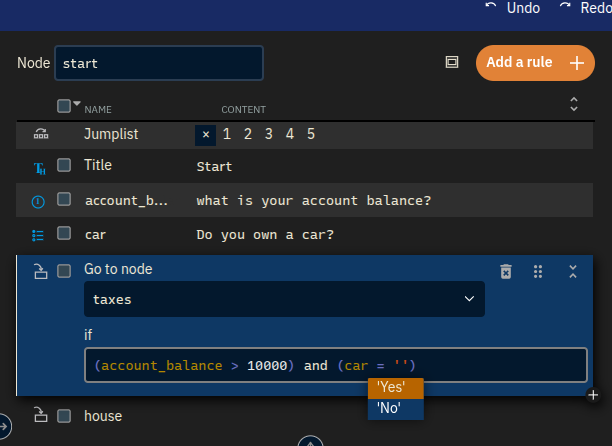Click the house rule go-to icon
Screen dimensions: 612x446
point(40,415)
